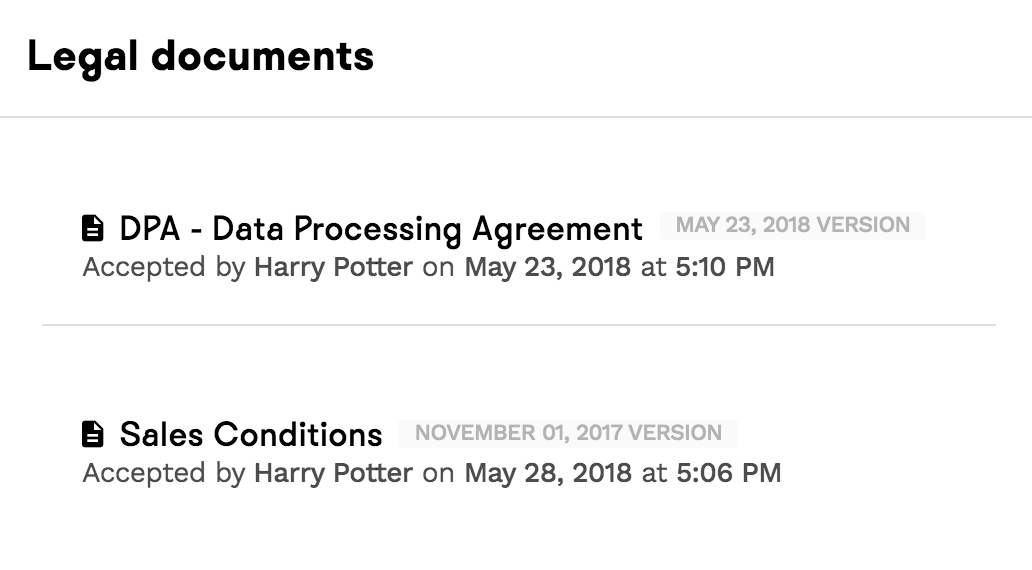
Task: Click the 5:10 PM acceptance time
Action: 725,267
